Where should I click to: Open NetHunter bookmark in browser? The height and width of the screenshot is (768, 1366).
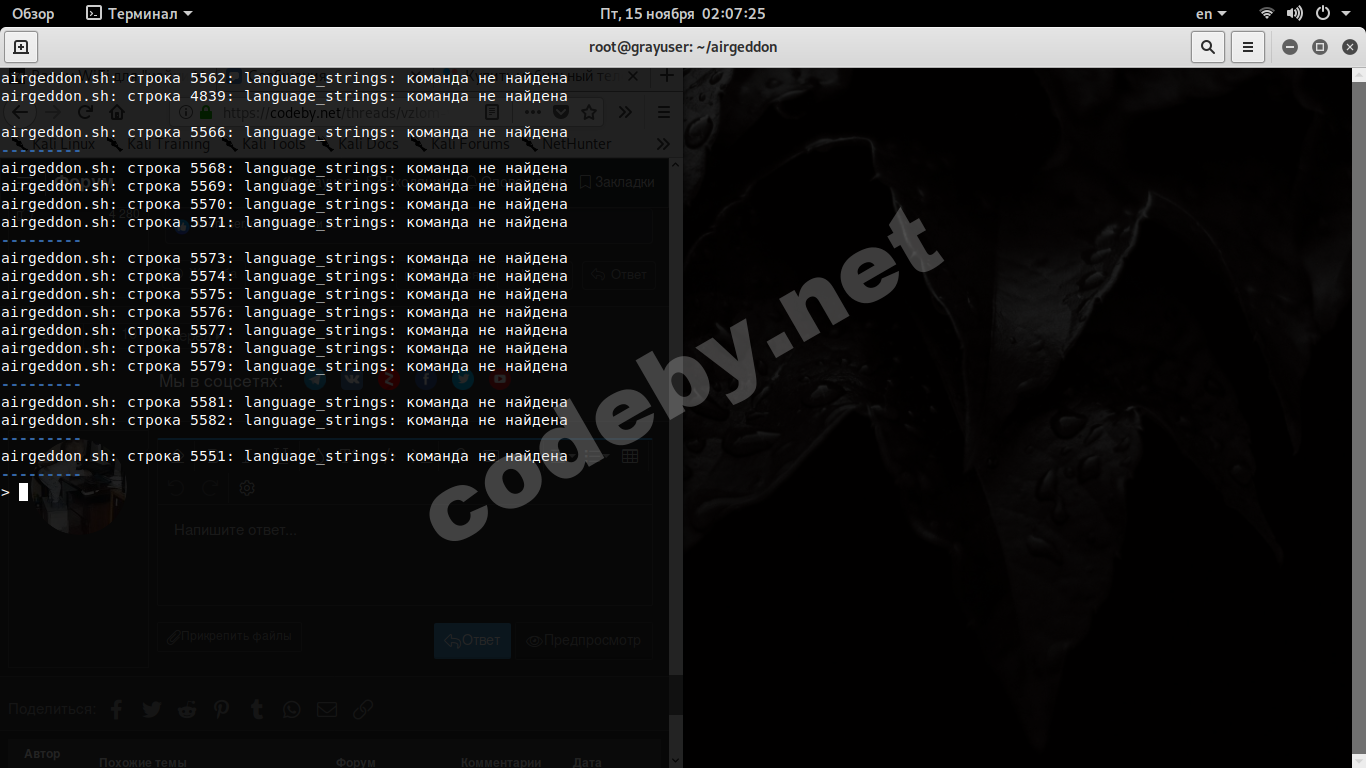(x=565, y=144)
